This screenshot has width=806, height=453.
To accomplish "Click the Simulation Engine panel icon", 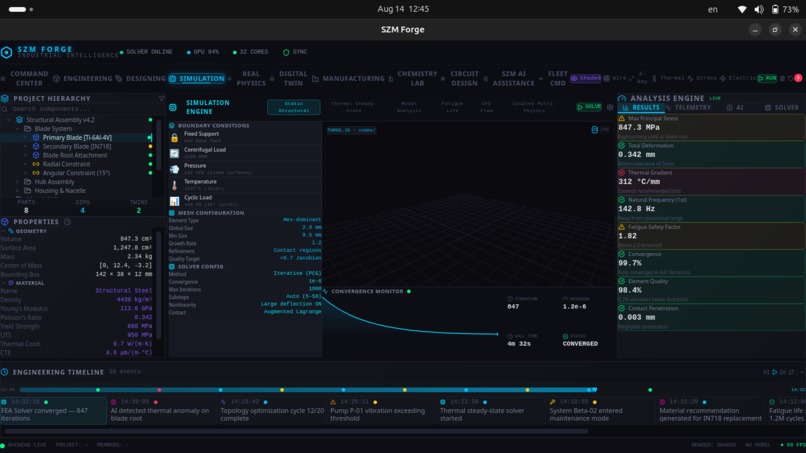I will pyautogui.click(x=173, y=107).
